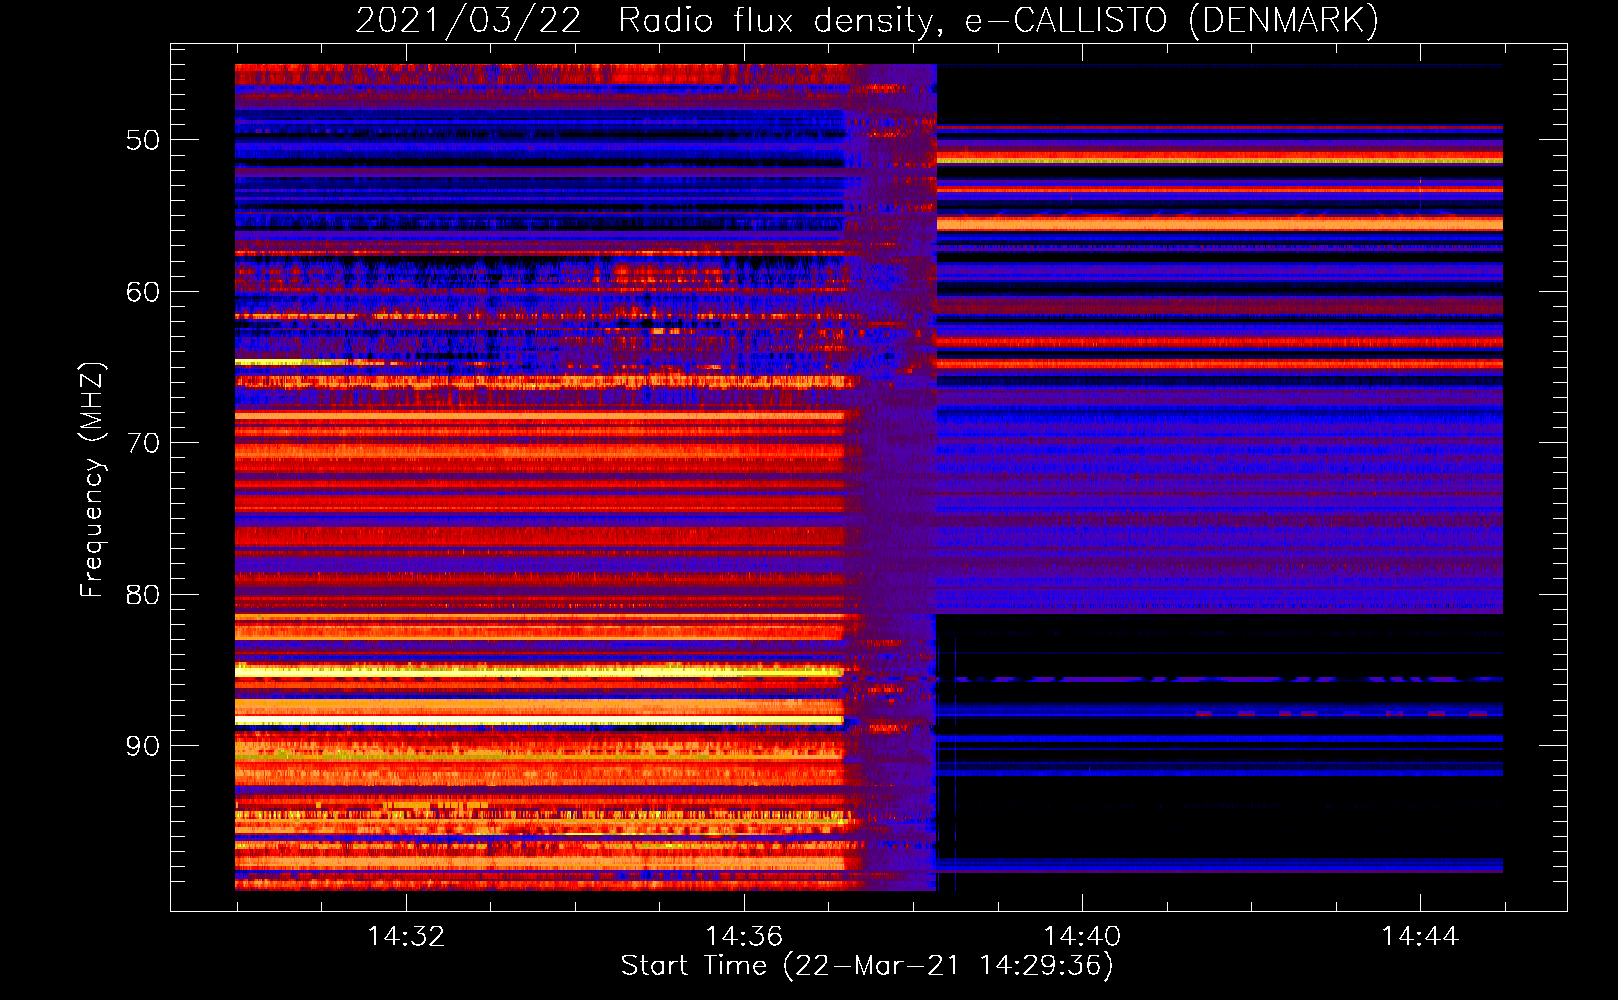Click the 14:36 time tick label

744,937
